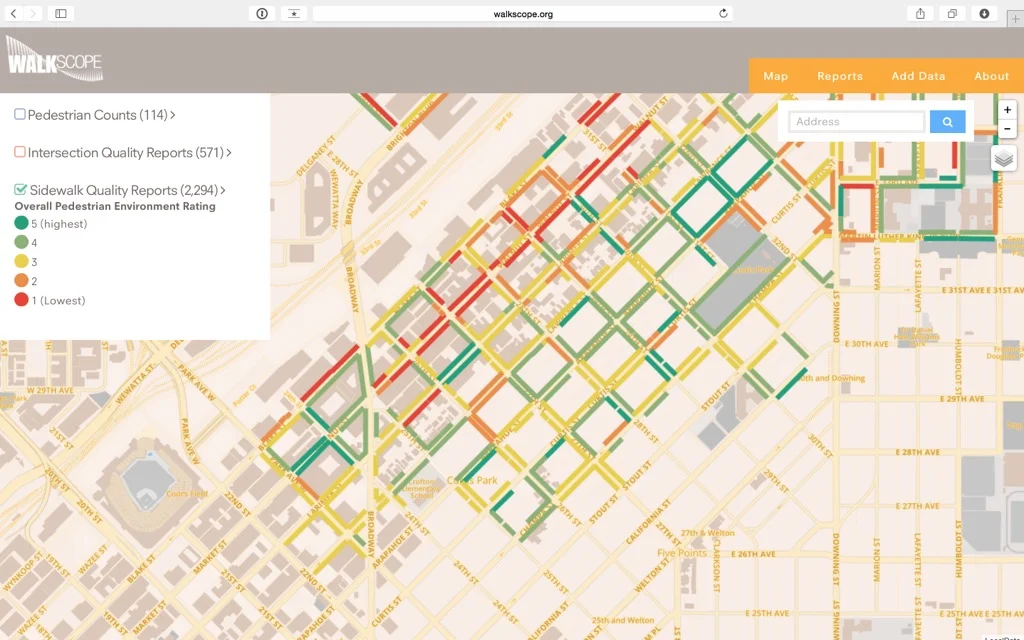Click the 25th and Welton map label
The image size is (1024, 640).
pos(623,620)
